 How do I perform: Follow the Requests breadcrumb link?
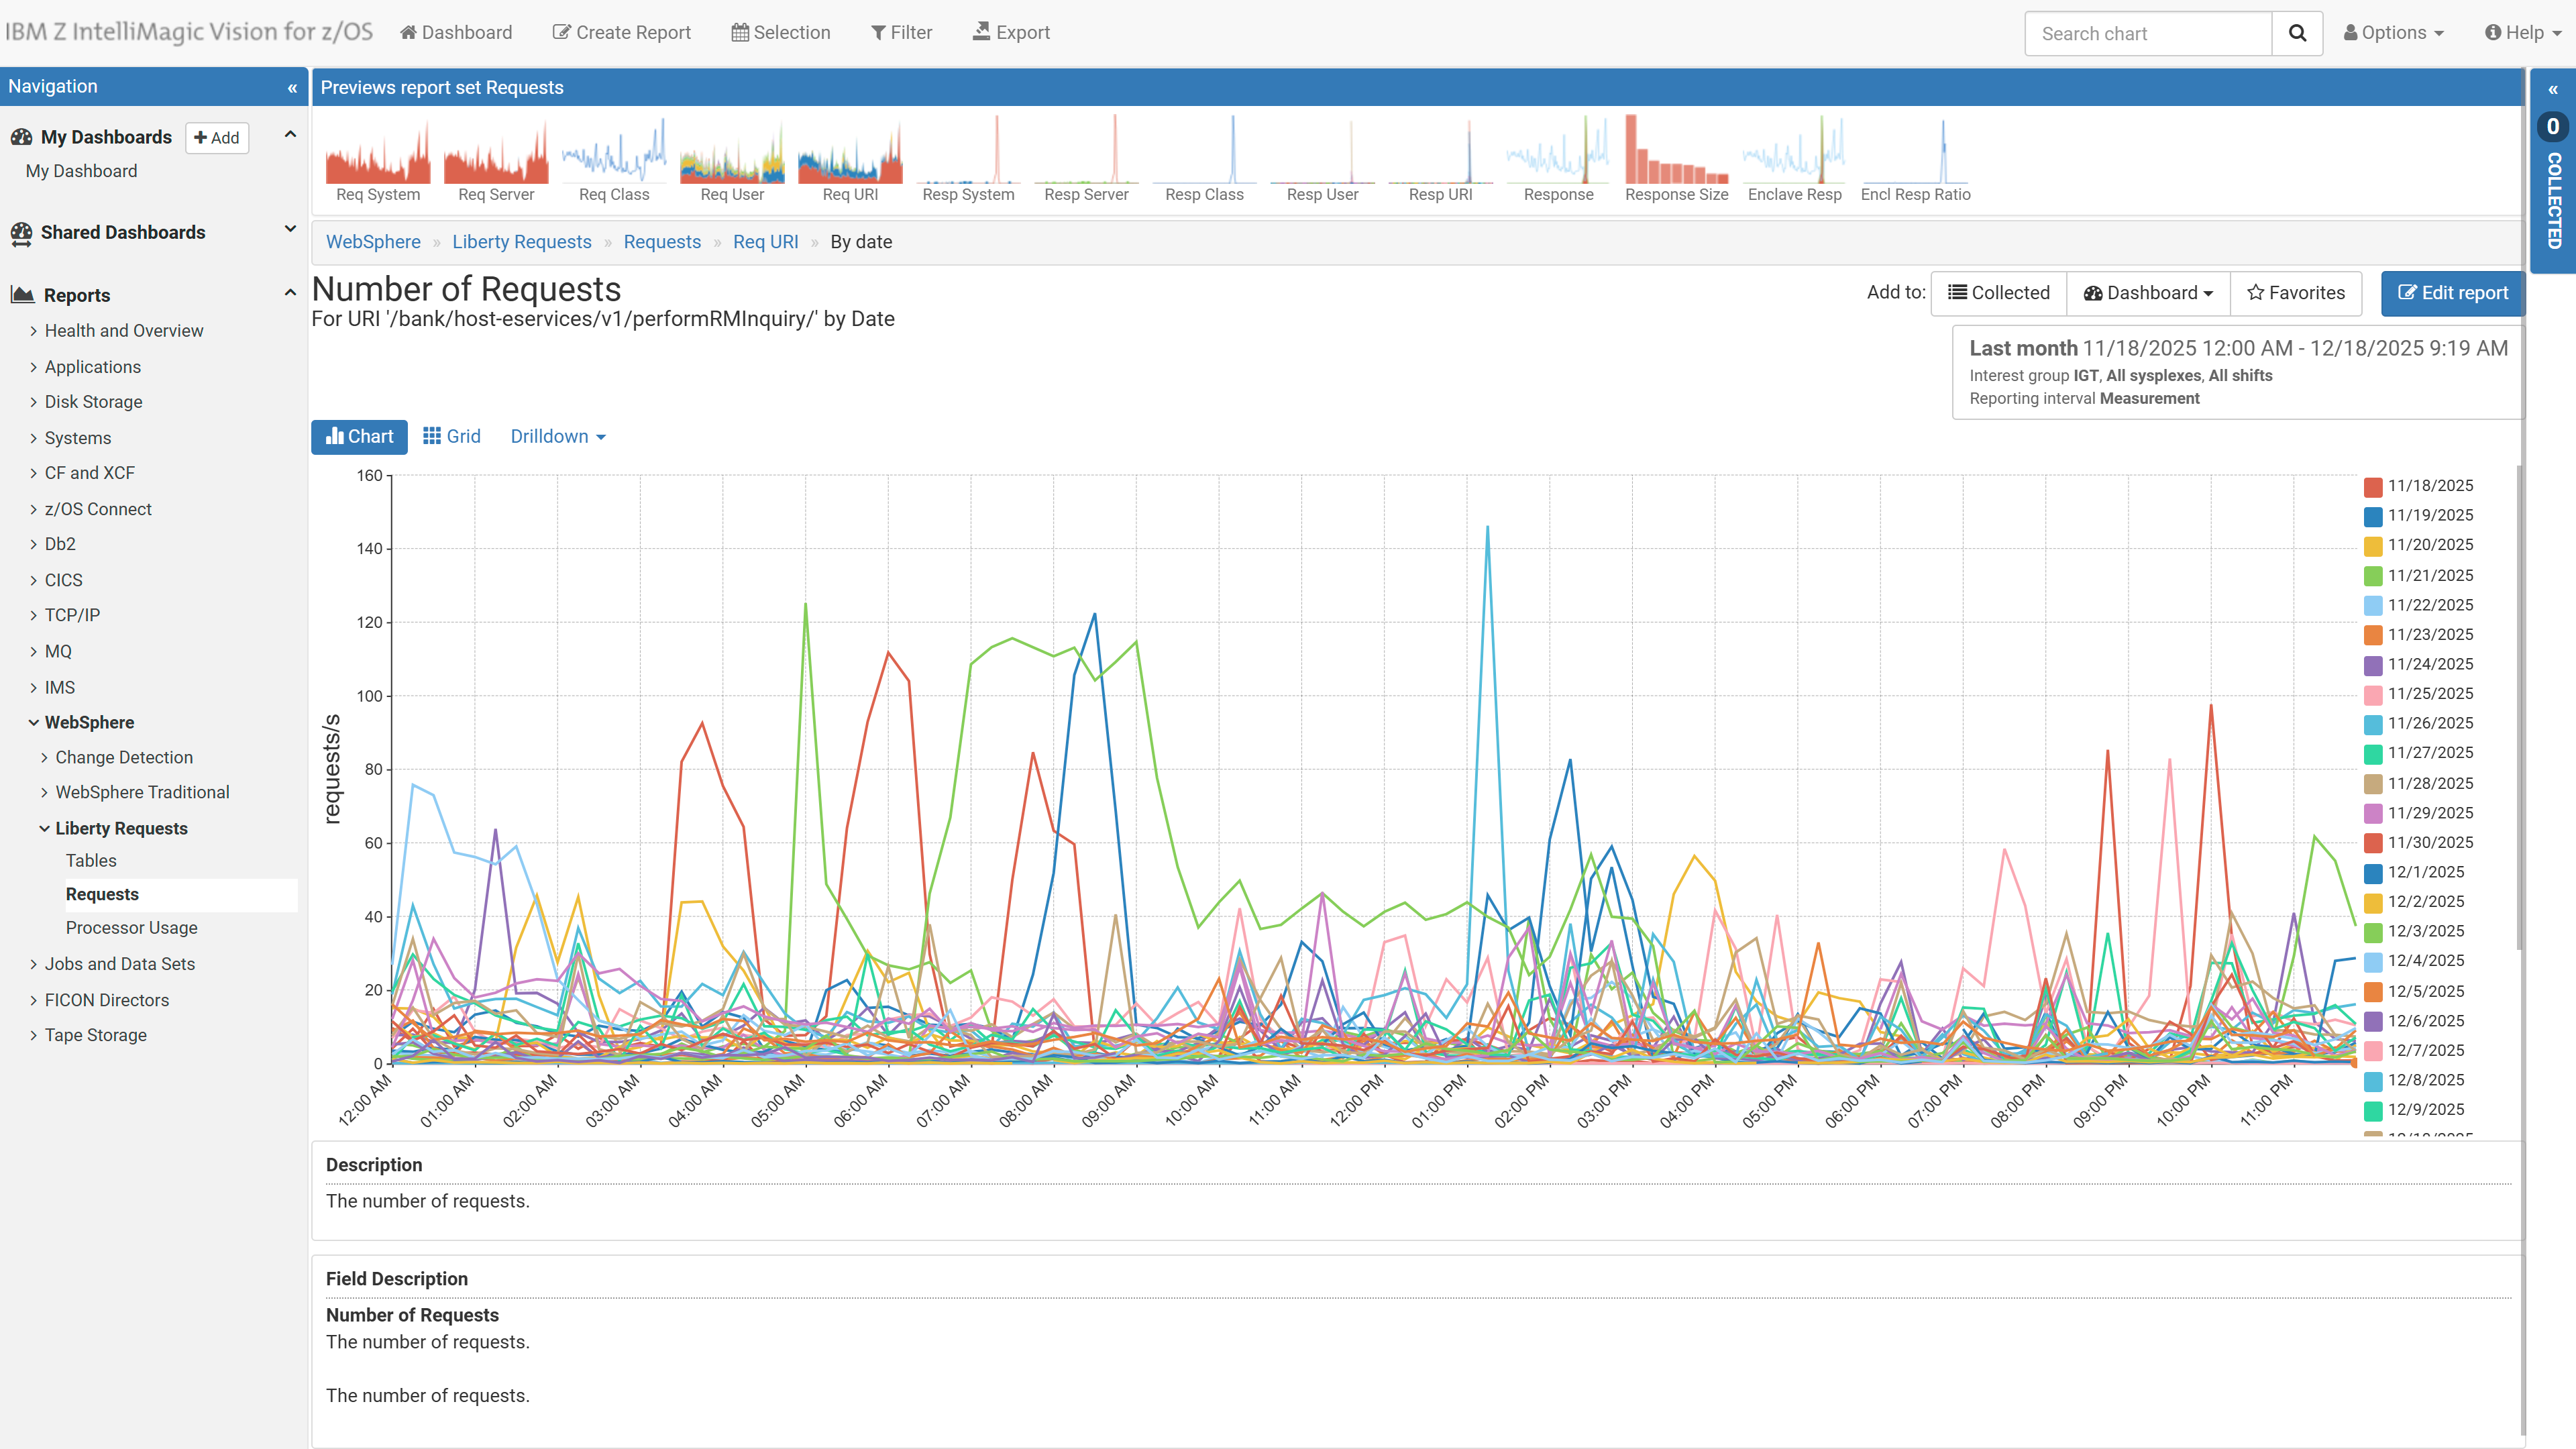[x=662, y=242]
